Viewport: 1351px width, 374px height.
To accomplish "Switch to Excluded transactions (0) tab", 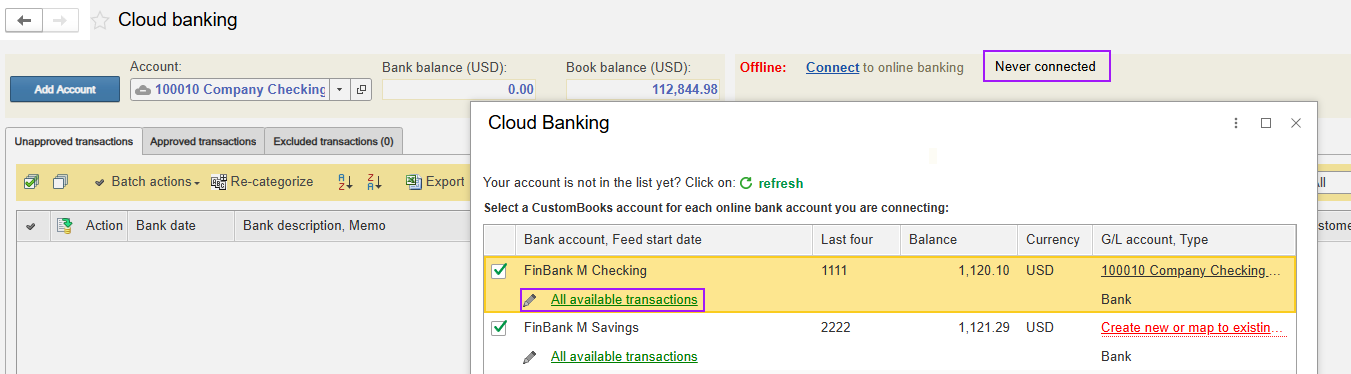I will point(333,142).
